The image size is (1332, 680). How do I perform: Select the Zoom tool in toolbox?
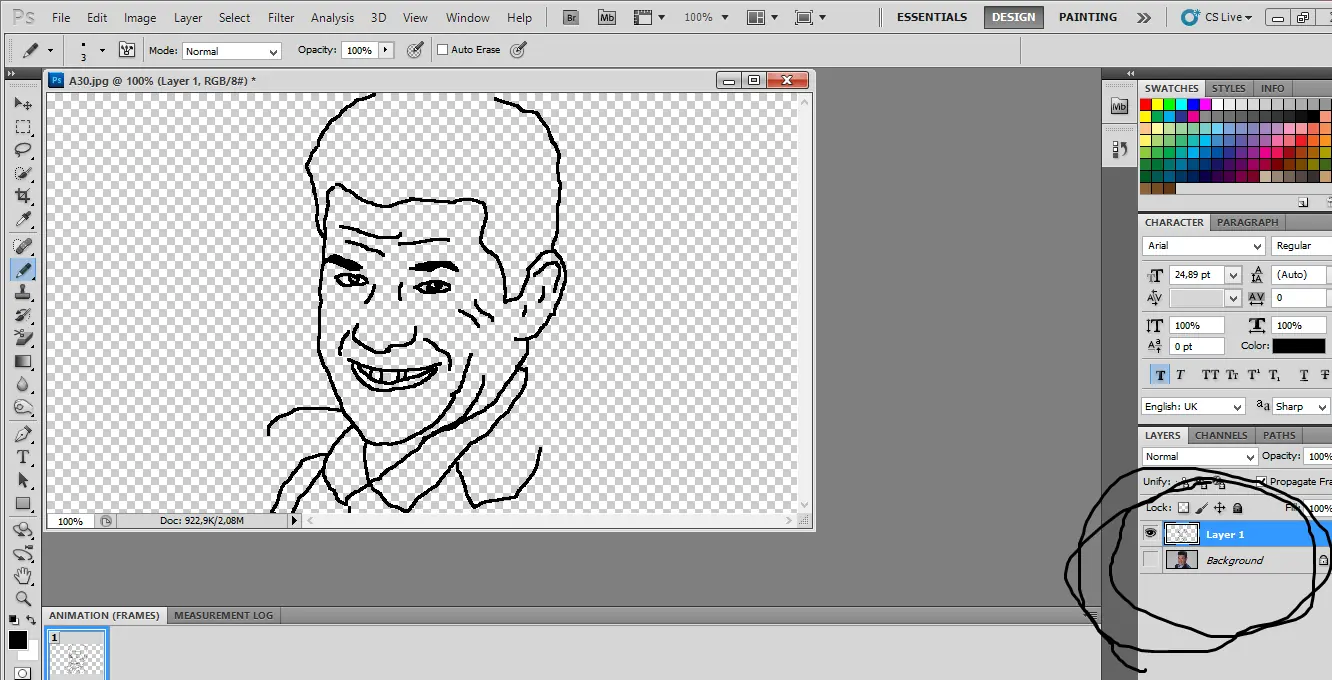(22, 599)
